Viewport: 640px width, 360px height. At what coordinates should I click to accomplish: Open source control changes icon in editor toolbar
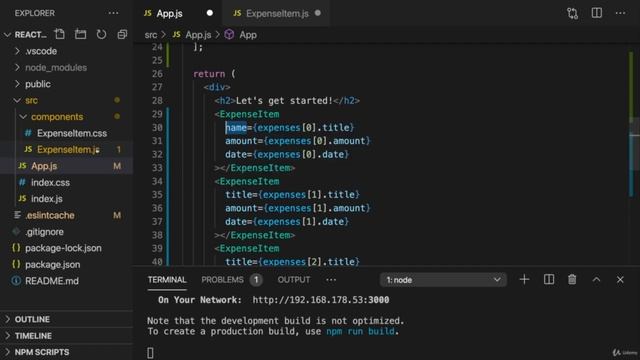pos(572,13)
